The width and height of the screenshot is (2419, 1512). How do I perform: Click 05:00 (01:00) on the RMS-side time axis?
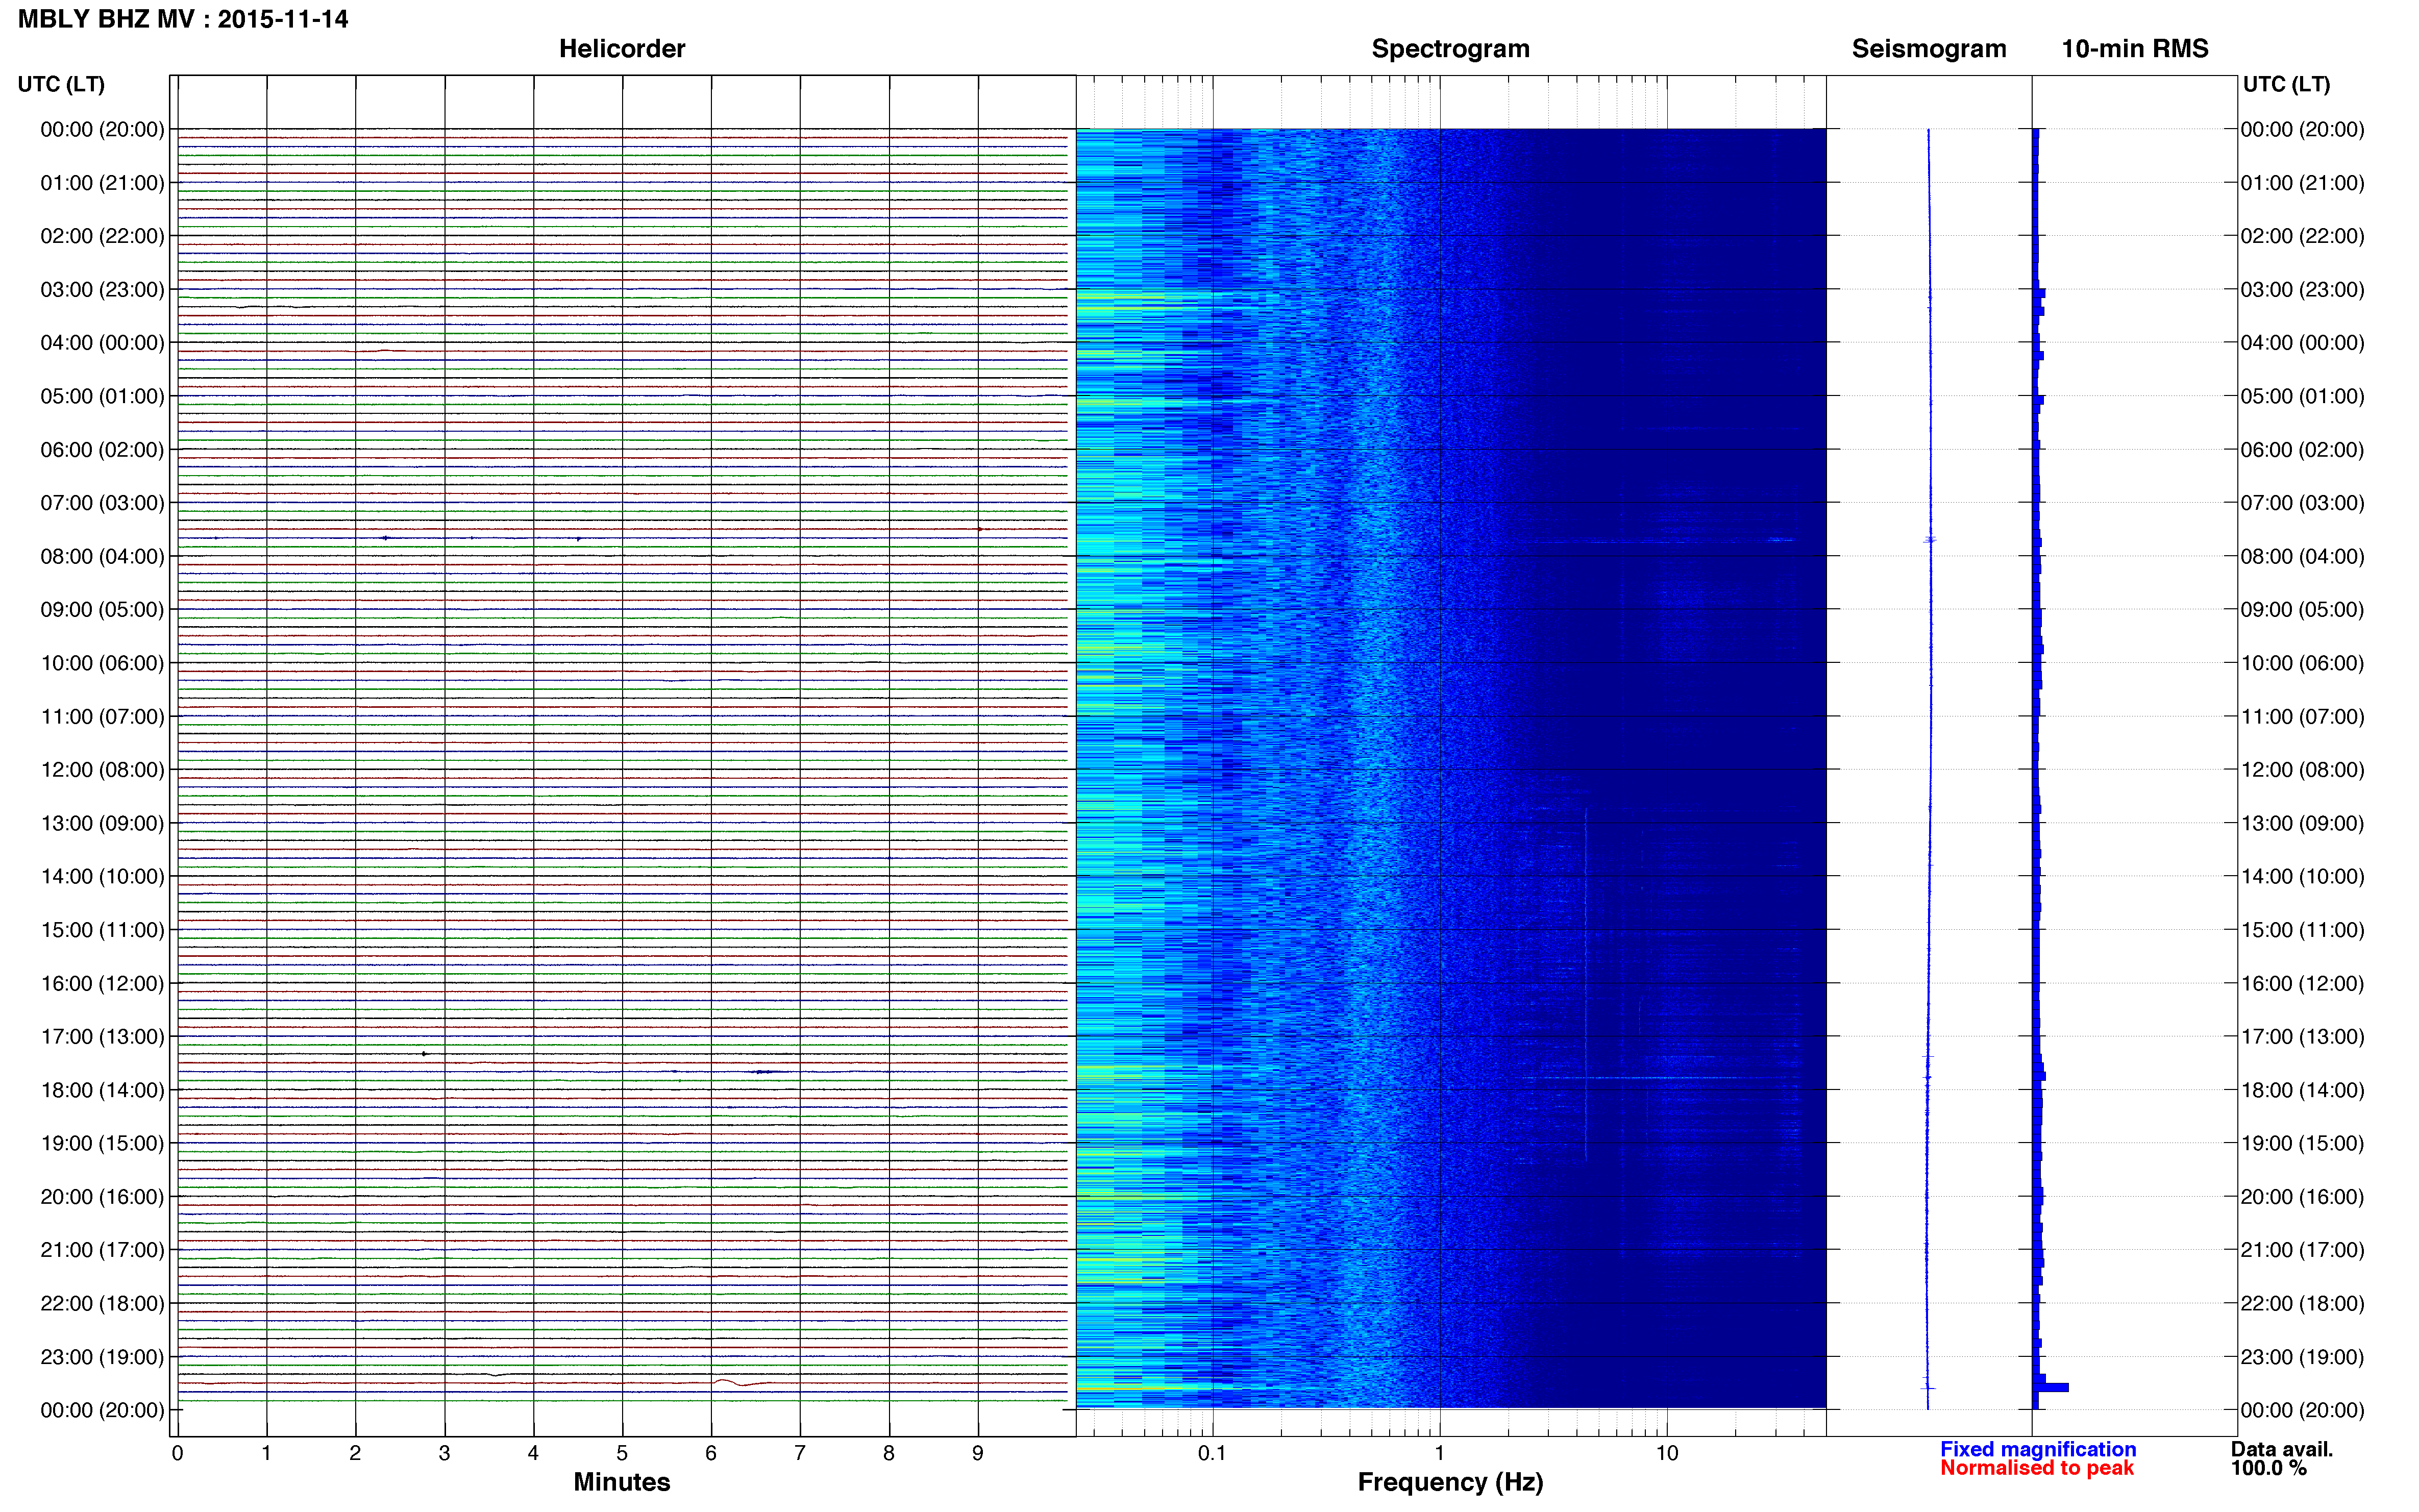point(2302,396)
